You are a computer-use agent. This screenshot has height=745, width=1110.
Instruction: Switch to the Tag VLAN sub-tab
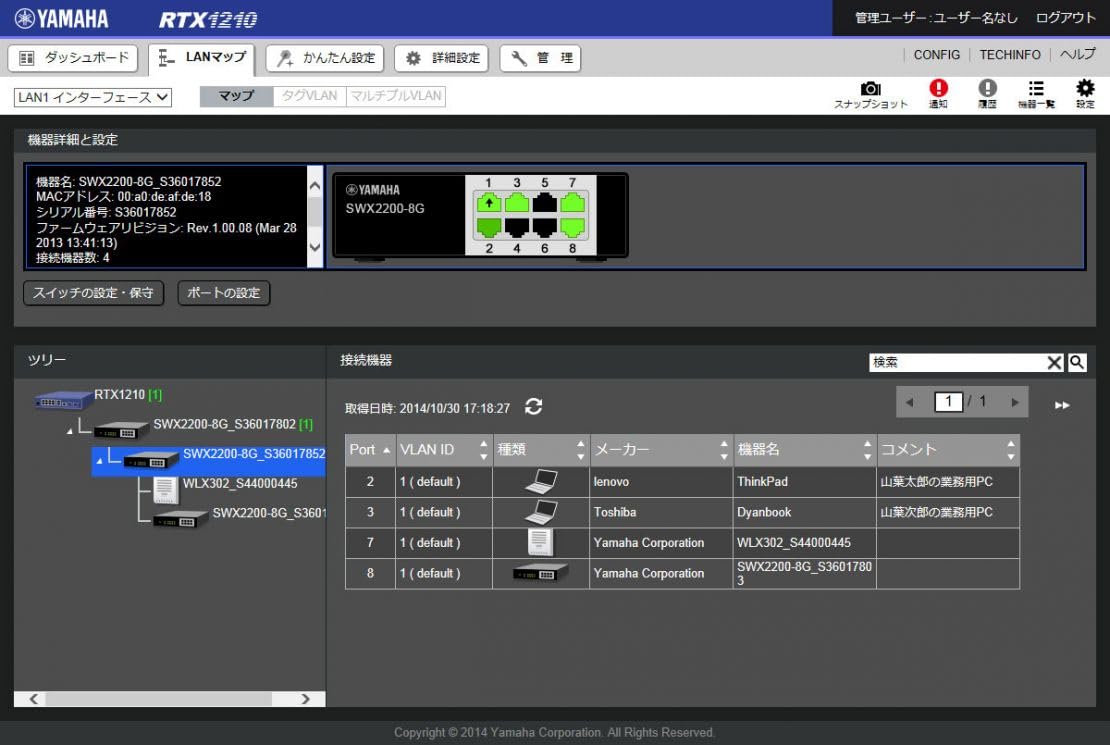(x=309, y=96)
